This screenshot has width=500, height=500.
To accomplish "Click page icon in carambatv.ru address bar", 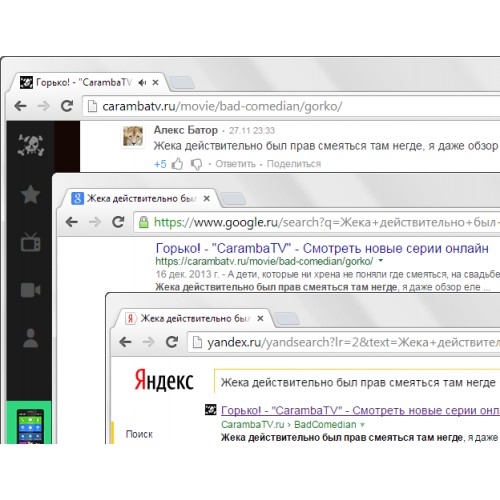I will [x=92, y=106].
